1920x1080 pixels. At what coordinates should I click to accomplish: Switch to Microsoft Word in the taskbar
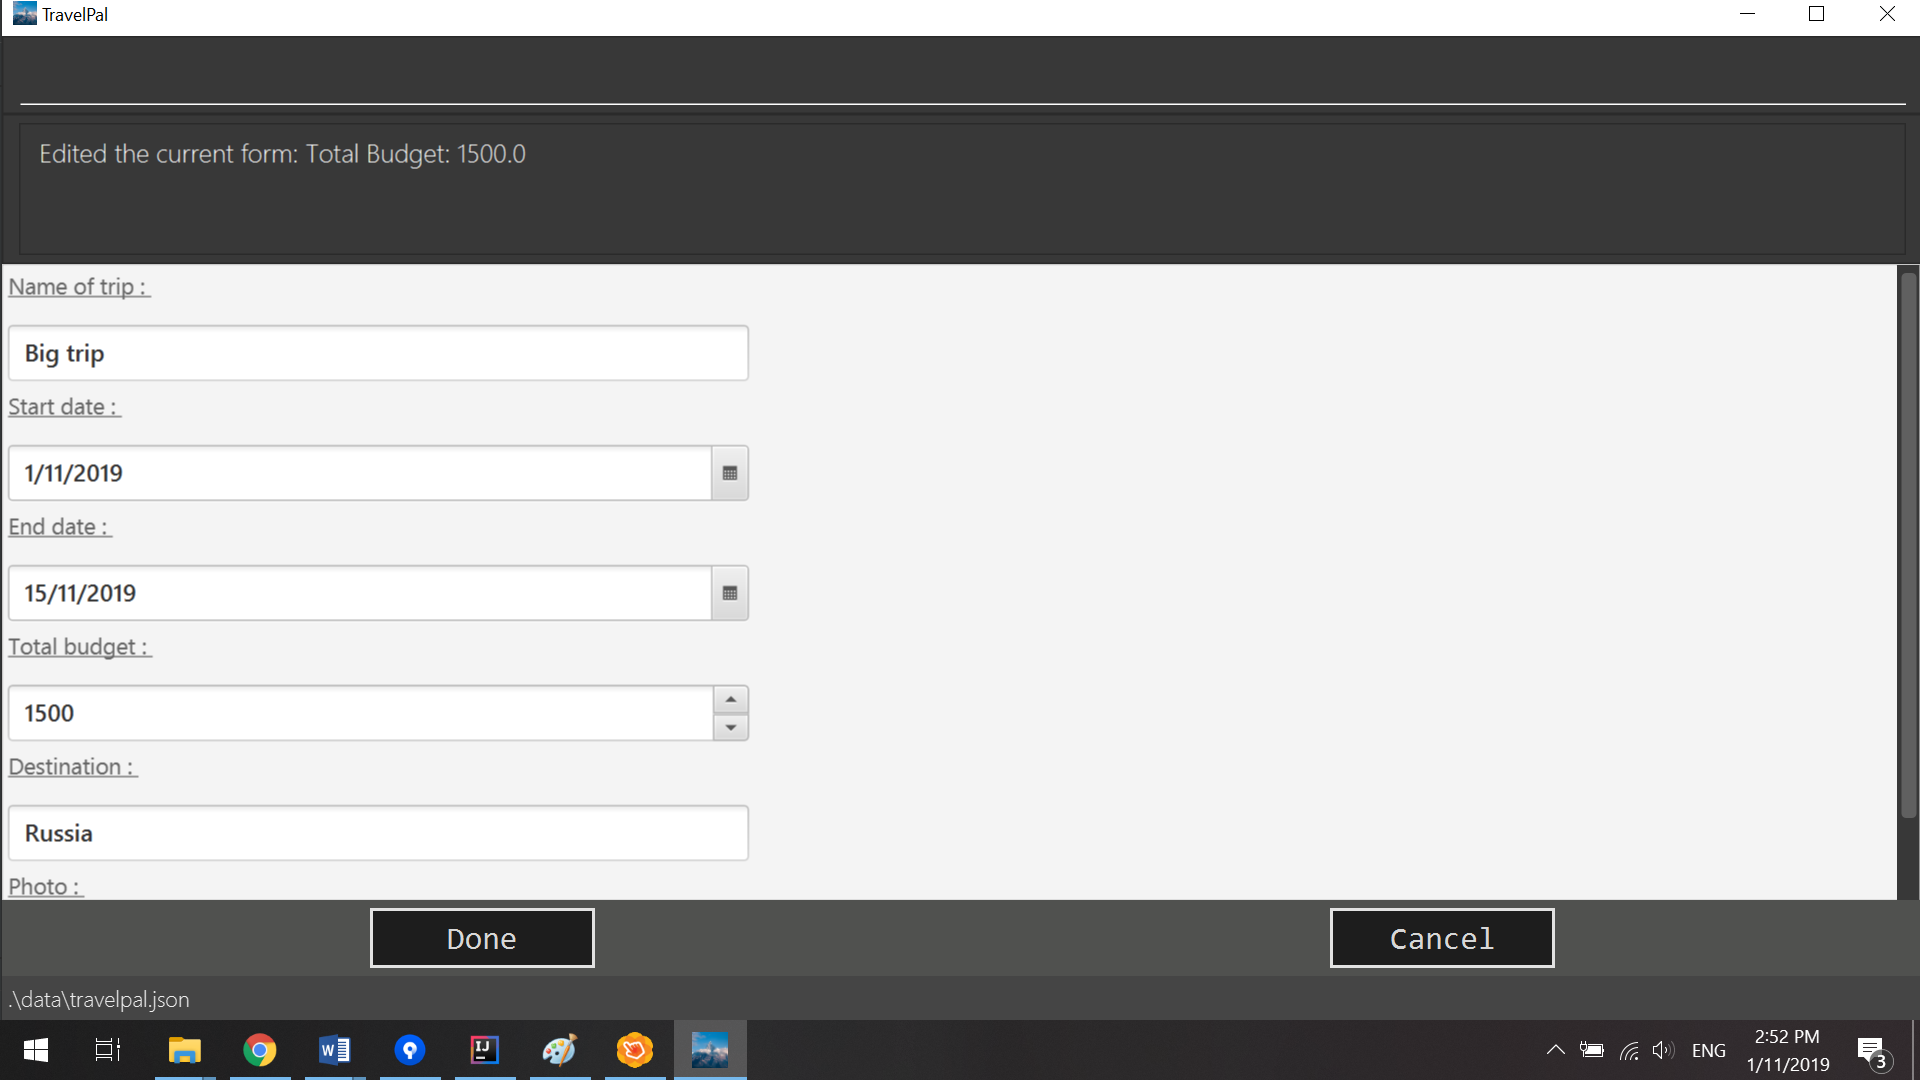(335, 1050)
